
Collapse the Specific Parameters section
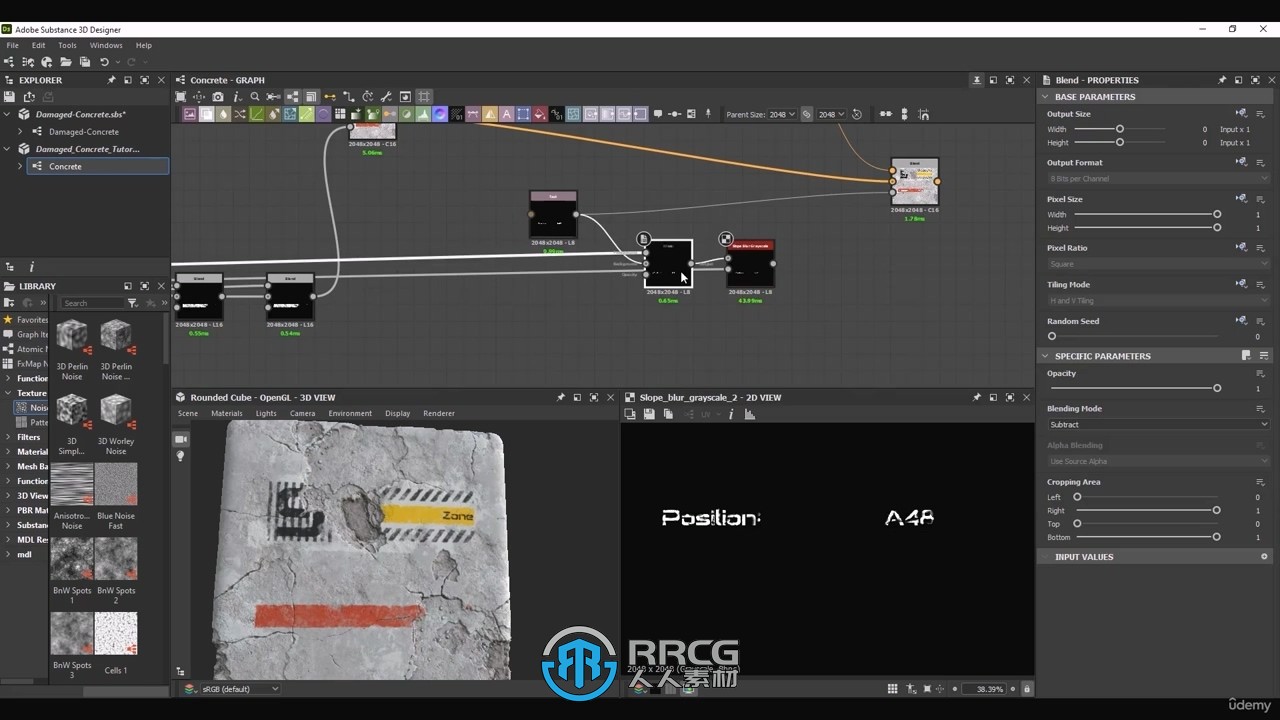click(x=1046, y=356)
